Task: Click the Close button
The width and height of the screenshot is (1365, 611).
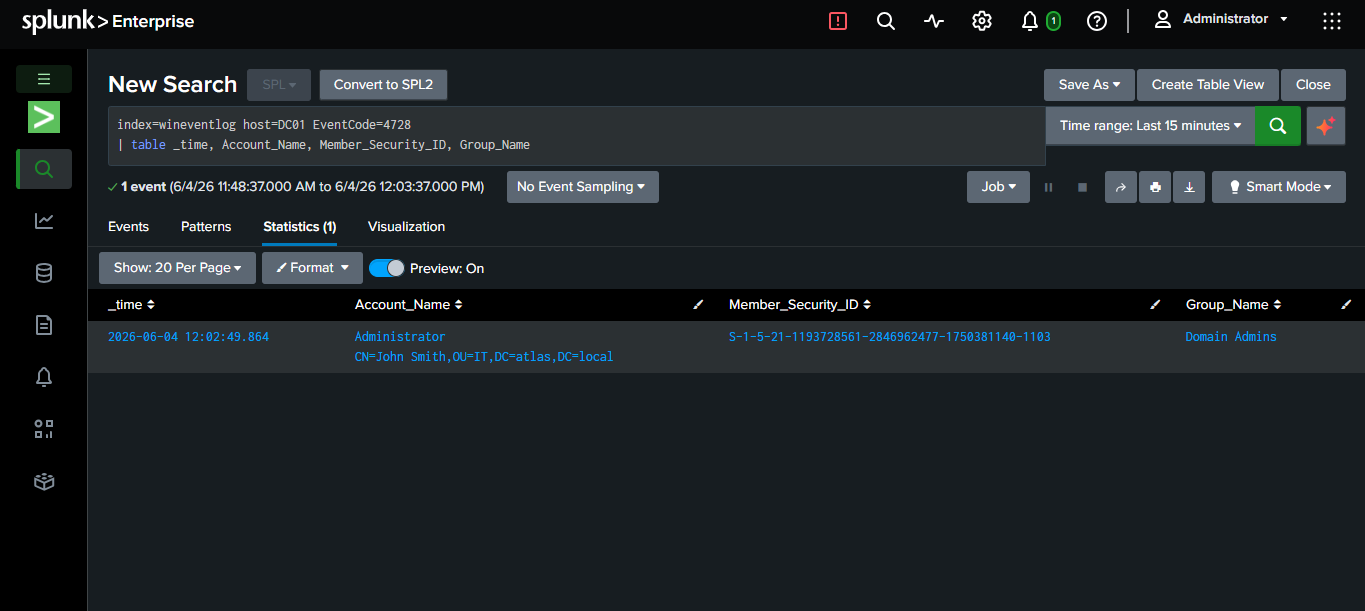Action: point(1313,85)
